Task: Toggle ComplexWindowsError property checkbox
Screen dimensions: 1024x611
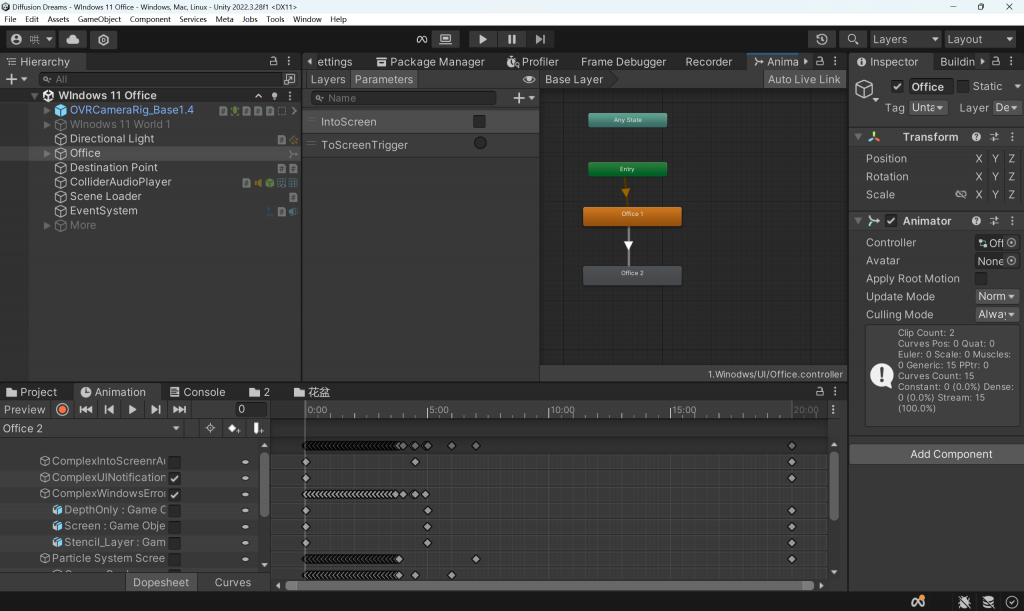Action: coord(174,494)
